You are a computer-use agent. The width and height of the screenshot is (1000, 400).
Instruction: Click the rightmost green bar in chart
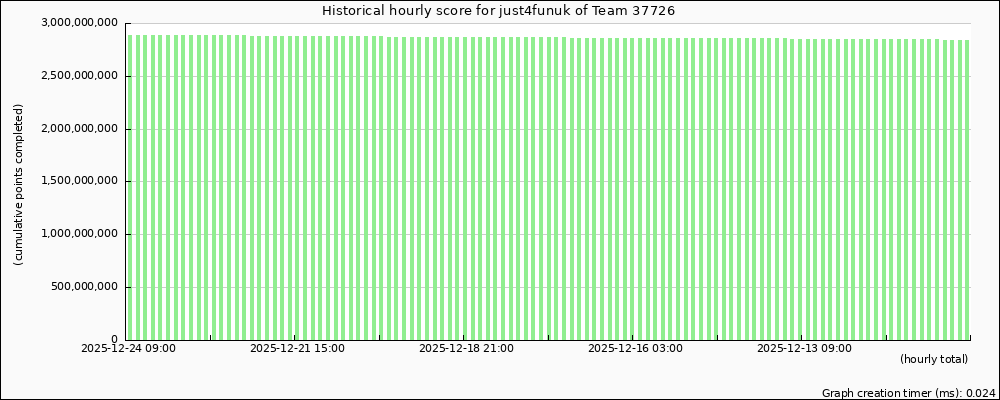(967, 190)
